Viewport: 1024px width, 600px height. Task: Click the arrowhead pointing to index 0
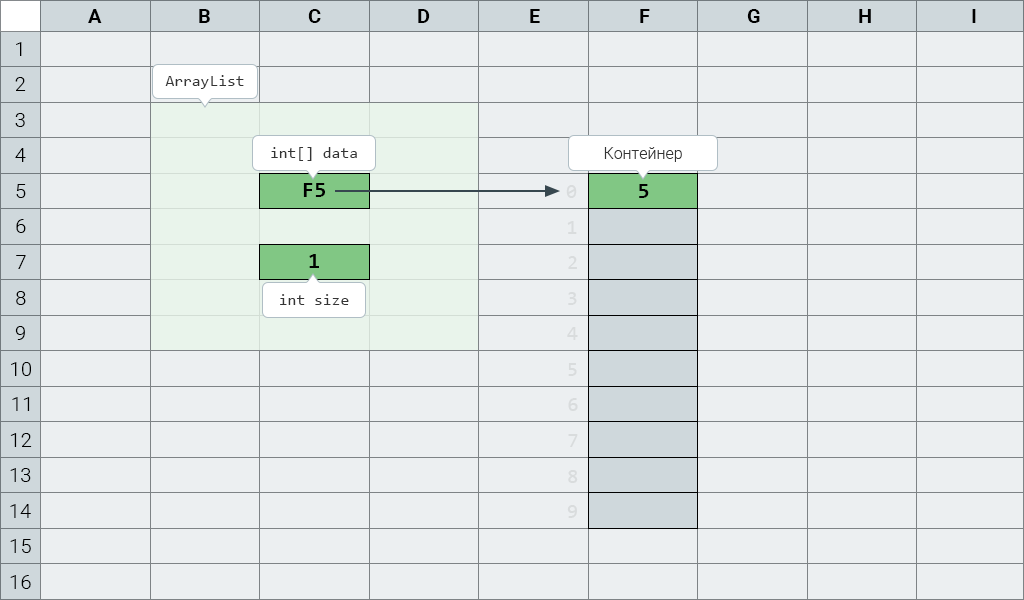[552, 191]
